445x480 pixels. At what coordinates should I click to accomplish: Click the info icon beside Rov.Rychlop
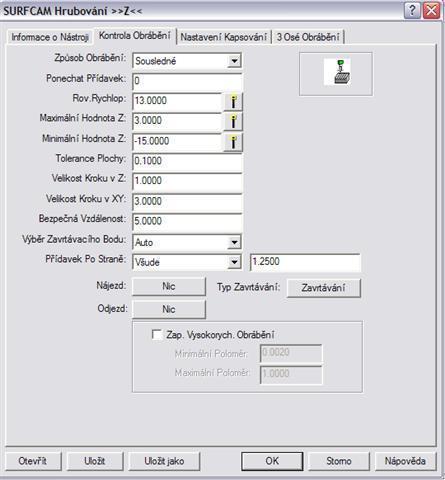pos(233,102)
